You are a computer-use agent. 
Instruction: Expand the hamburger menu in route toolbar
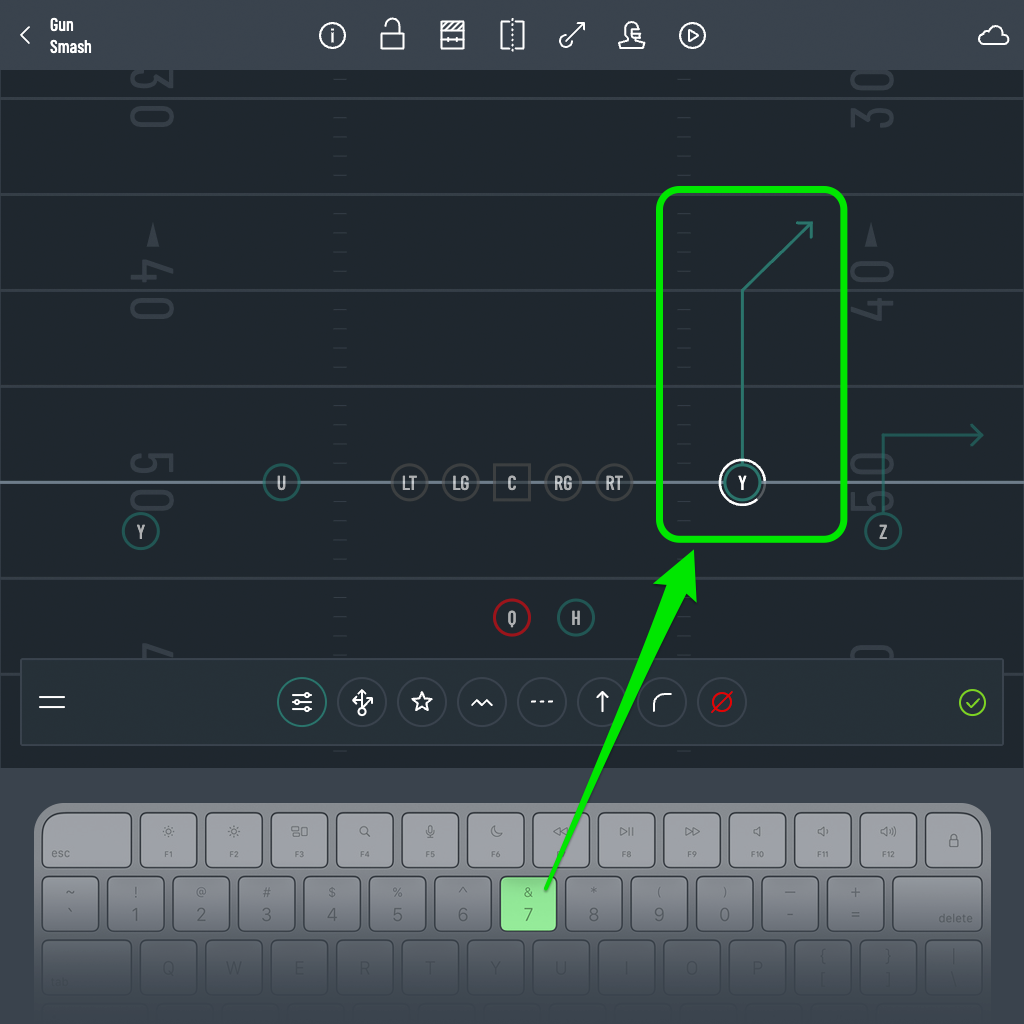[x=52, y=702]
